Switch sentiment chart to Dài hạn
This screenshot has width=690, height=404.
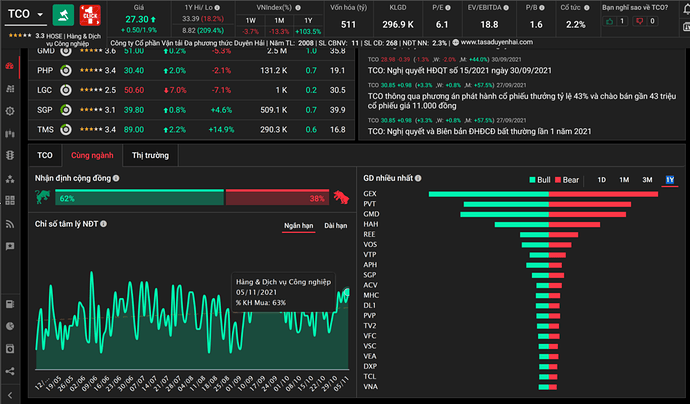337,227
